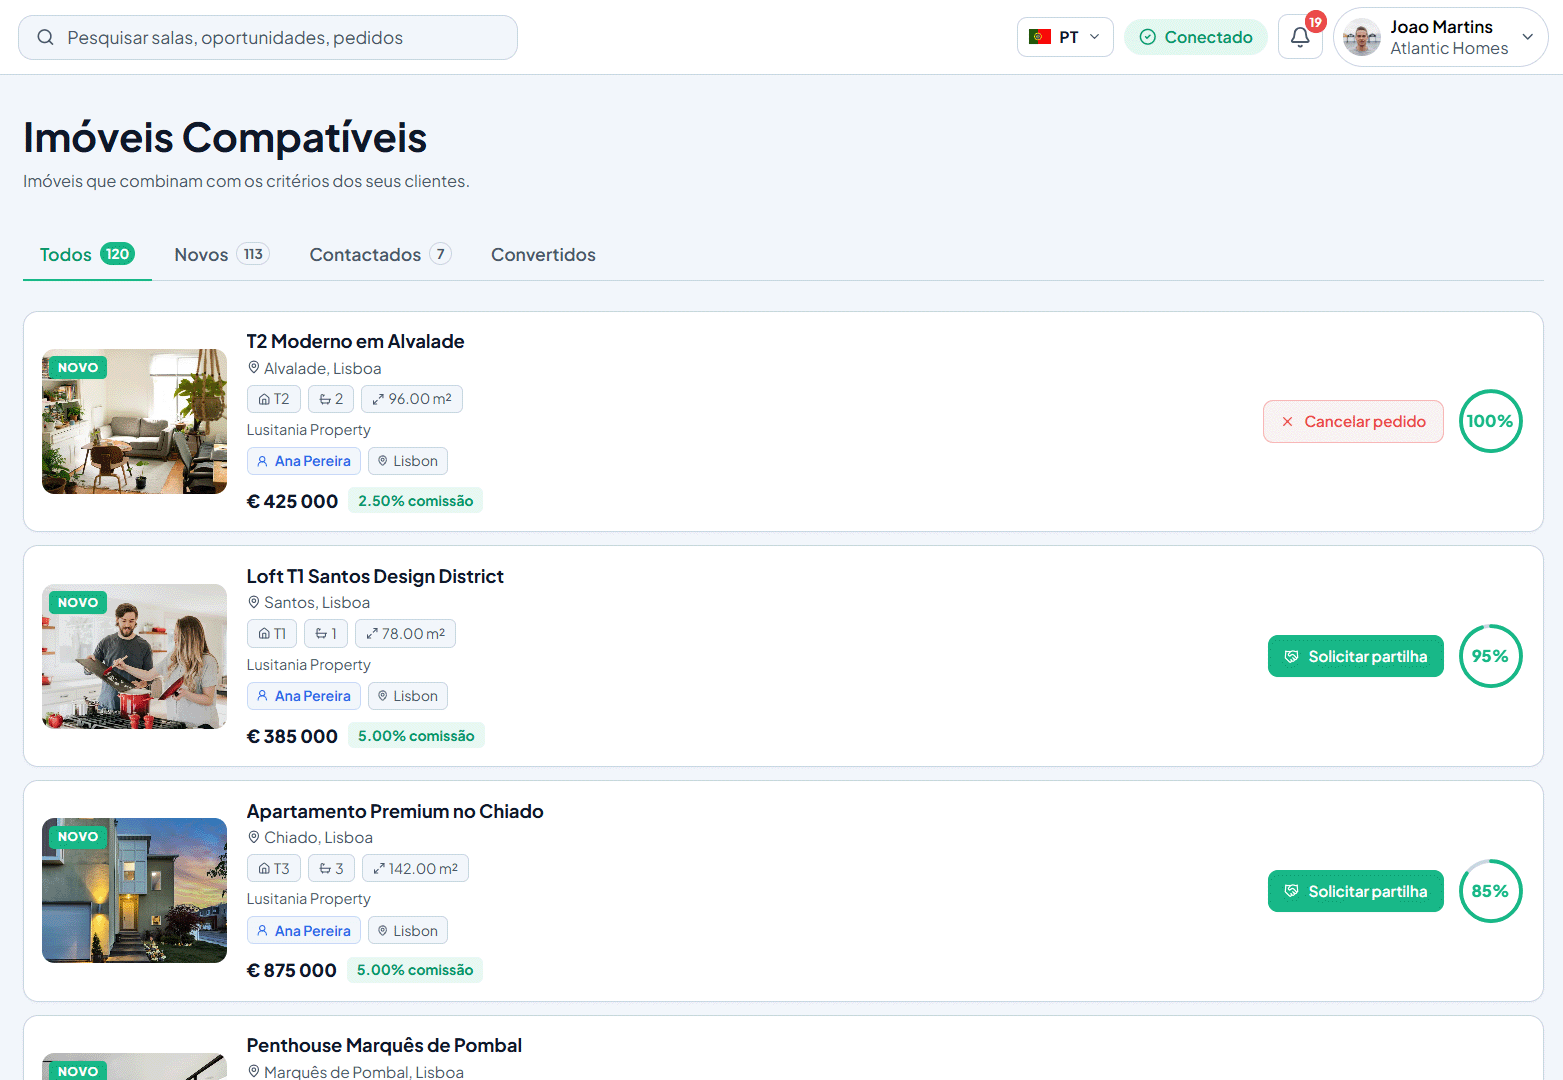The image size is (1563, 1080).
Task: Click the 78.00 m² area chip
Action: [x=405, y=634]
